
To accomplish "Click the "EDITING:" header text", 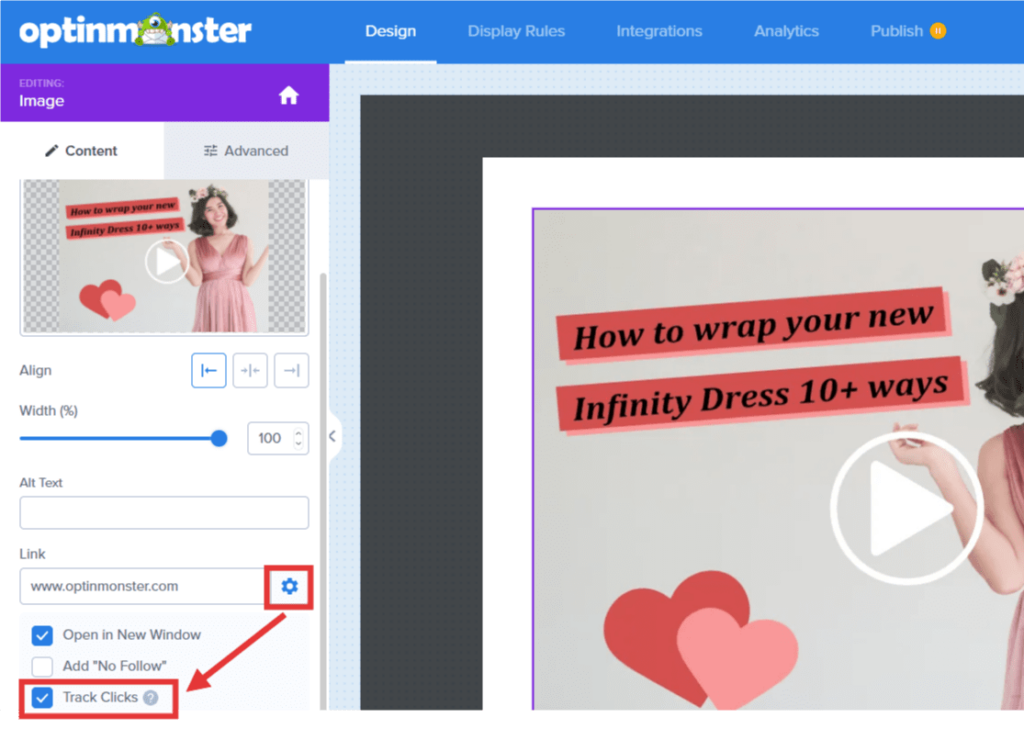I will click(41, 83).
